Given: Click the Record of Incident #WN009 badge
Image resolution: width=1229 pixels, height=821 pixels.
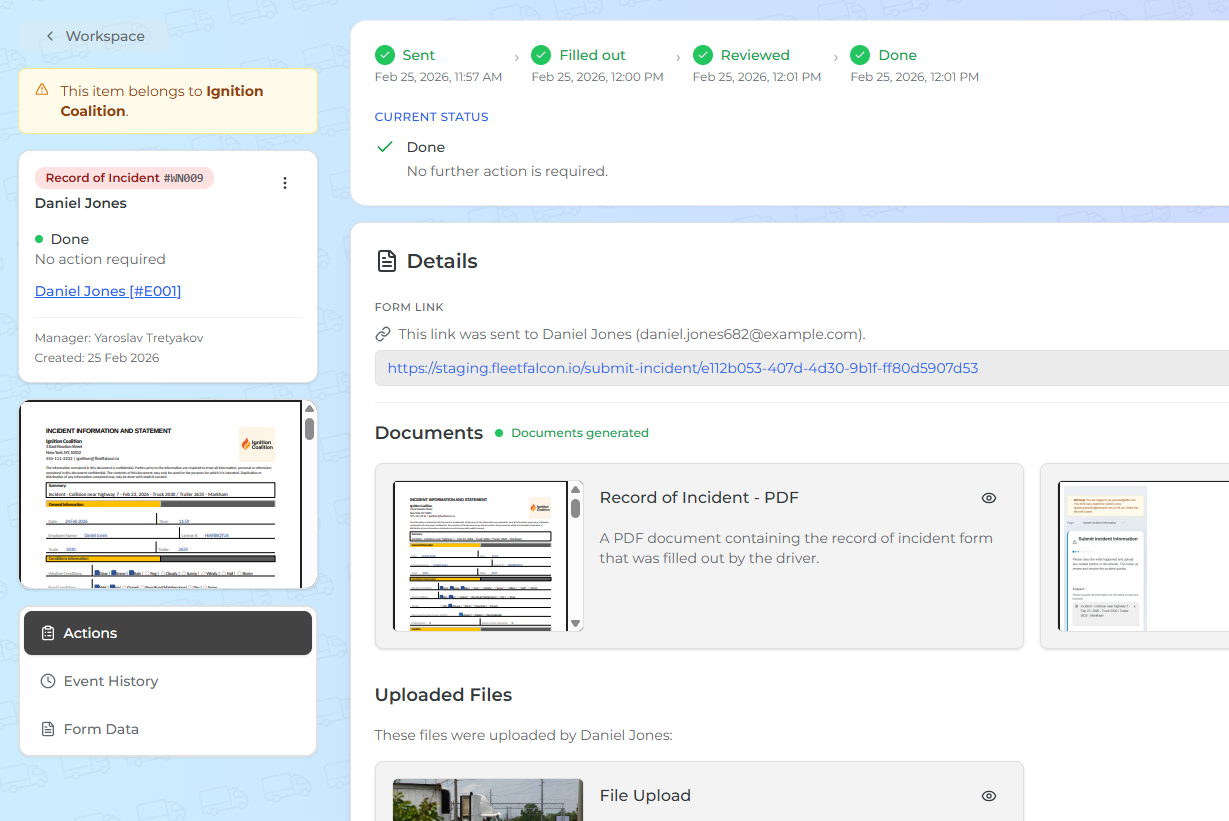Looking at the screenshot, I should (x=124, y=178).
